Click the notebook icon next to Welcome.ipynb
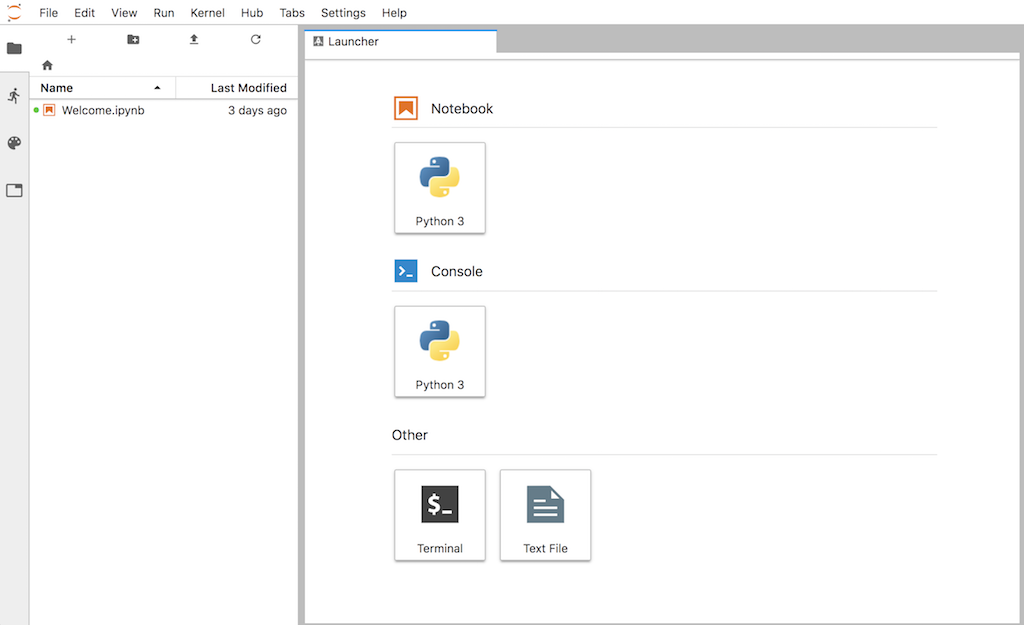The width and height of the screenshot is (1024, 625). (x=49, y=110)
